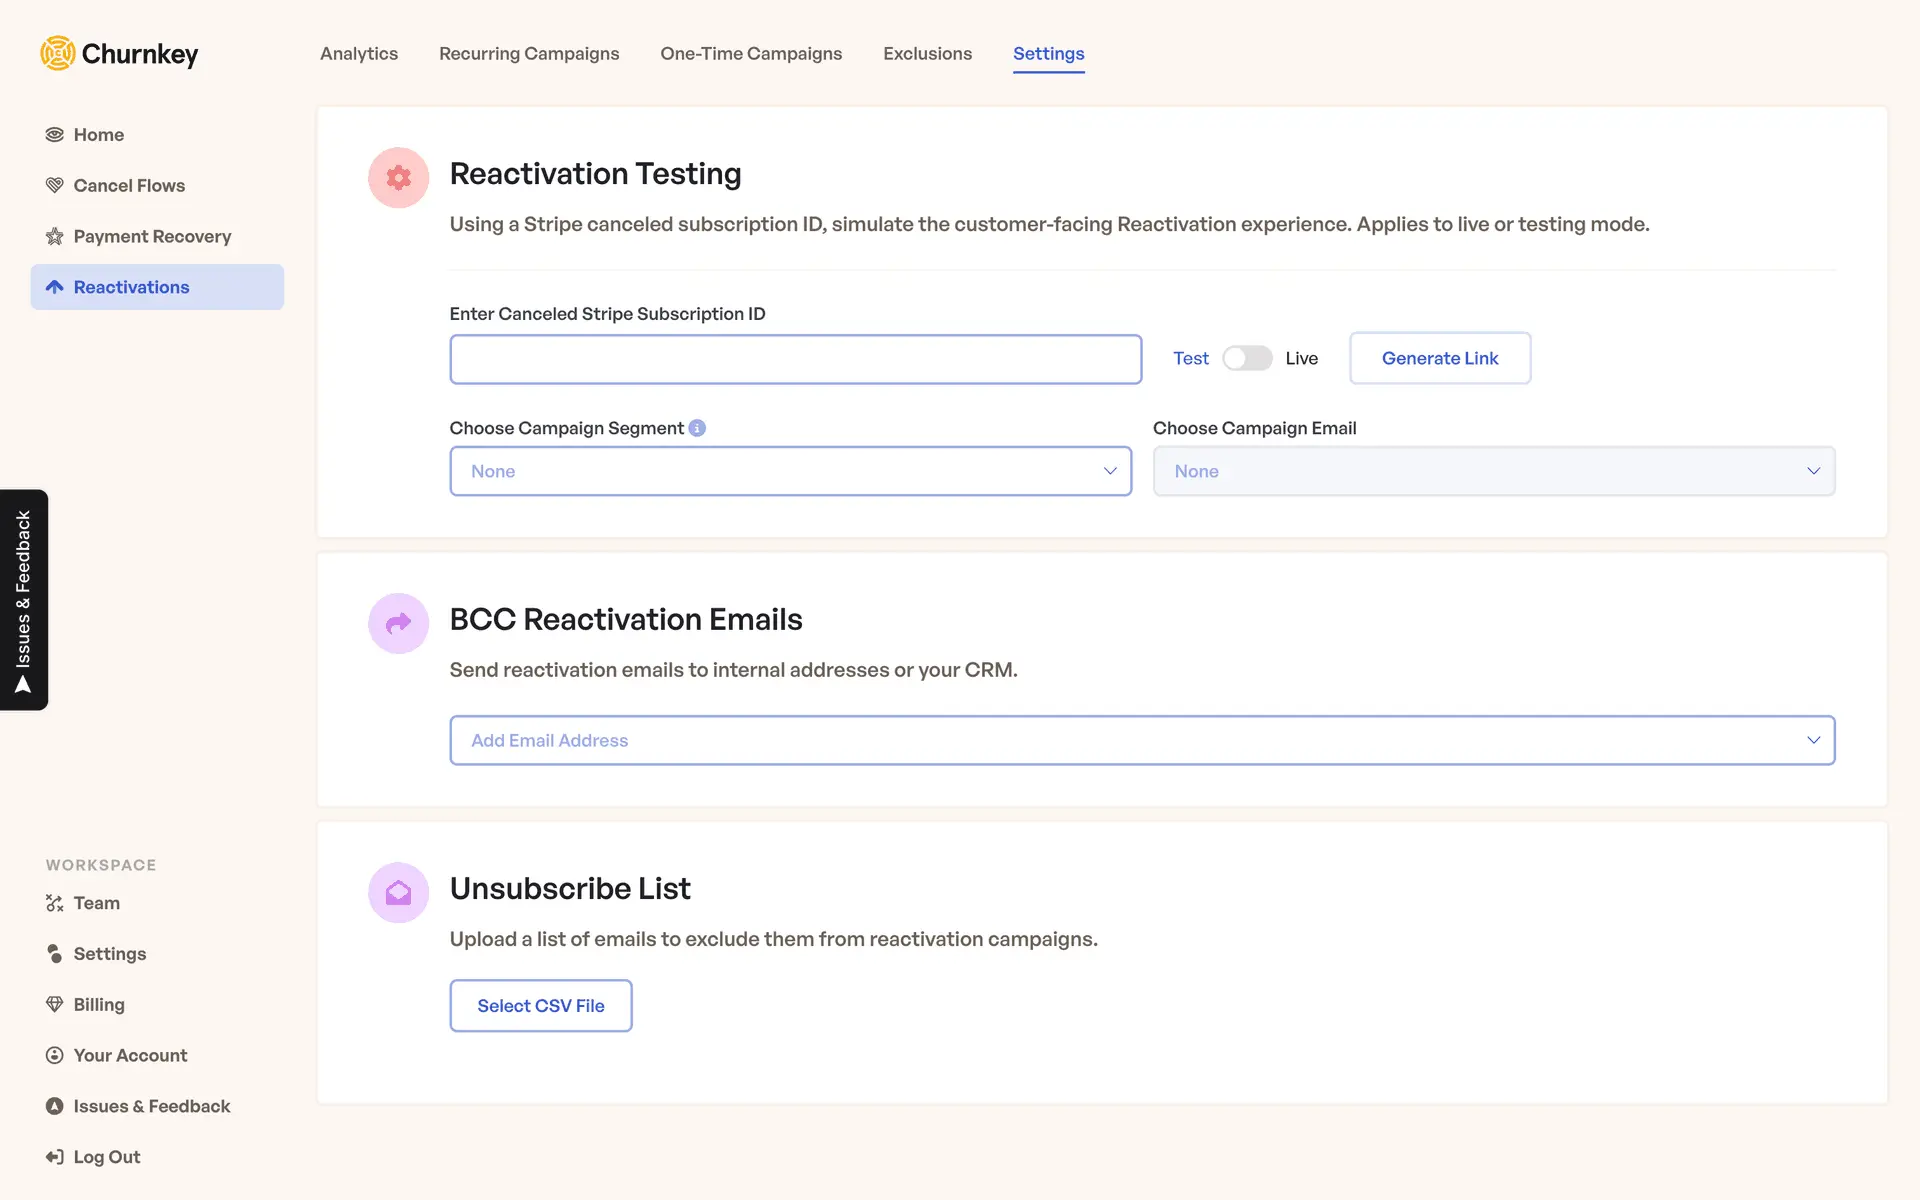Open Home from the sidebar

pos(98,135)
